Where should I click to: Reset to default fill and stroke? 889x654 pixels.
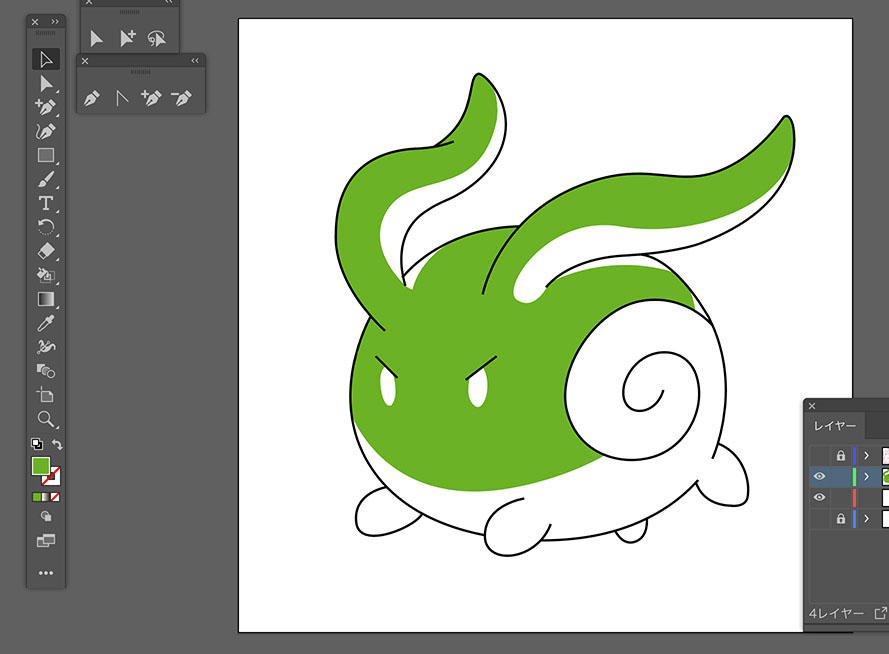tap(36, 444)
